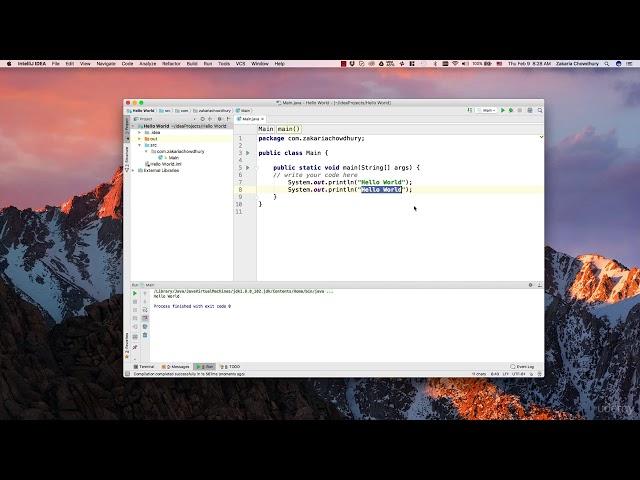The height and width of the screenshot is (480, 640).
Task: Toggle Scroll to End in Run panel
Action: (145, 318)
